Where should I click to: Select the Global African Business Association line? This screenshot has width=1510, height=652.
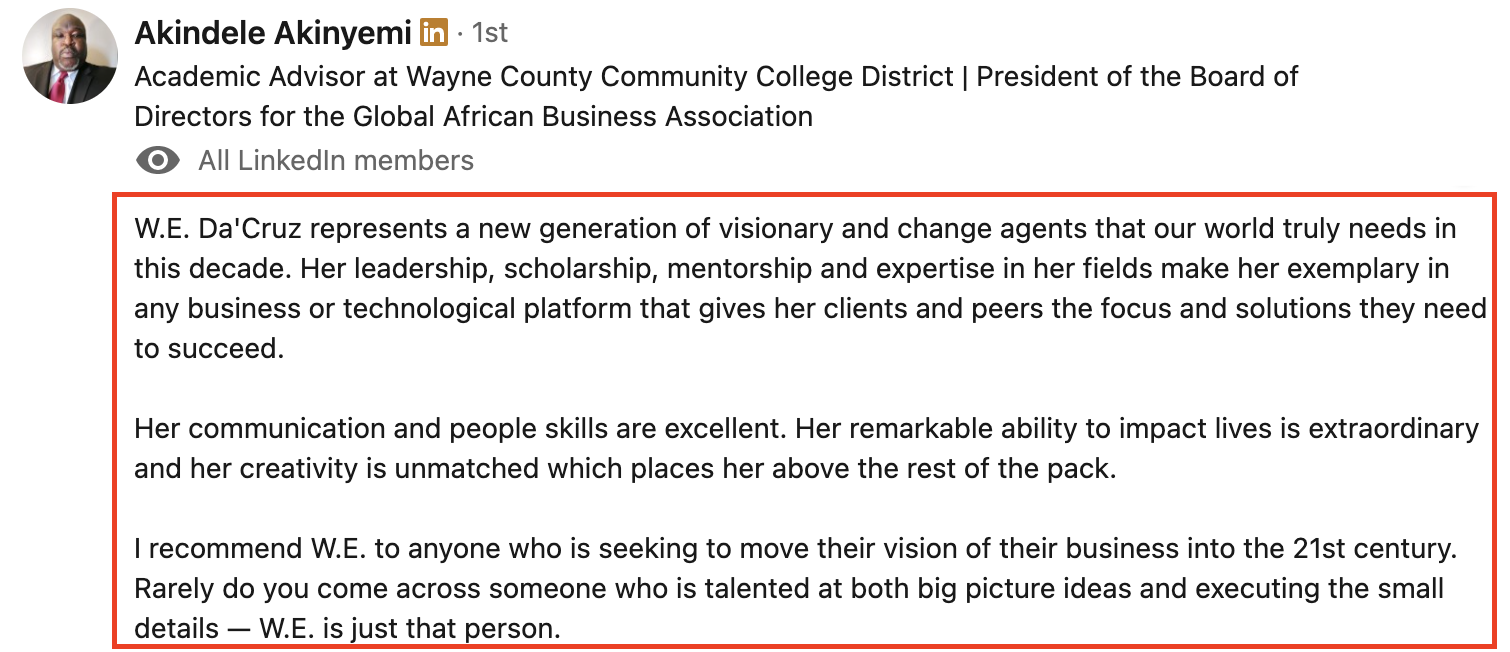(473, 117)
